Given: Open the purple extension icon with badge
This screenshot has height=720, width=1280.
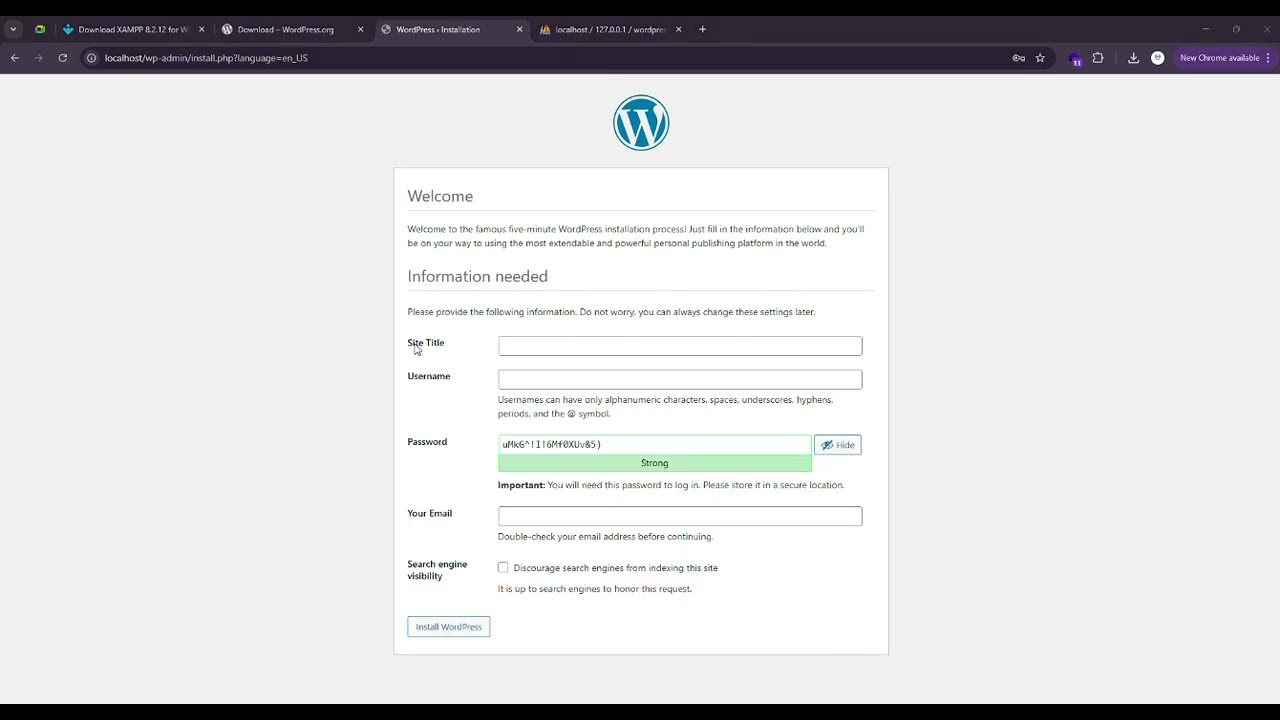Looking at the screenshot, I should tap(1075, 59).
